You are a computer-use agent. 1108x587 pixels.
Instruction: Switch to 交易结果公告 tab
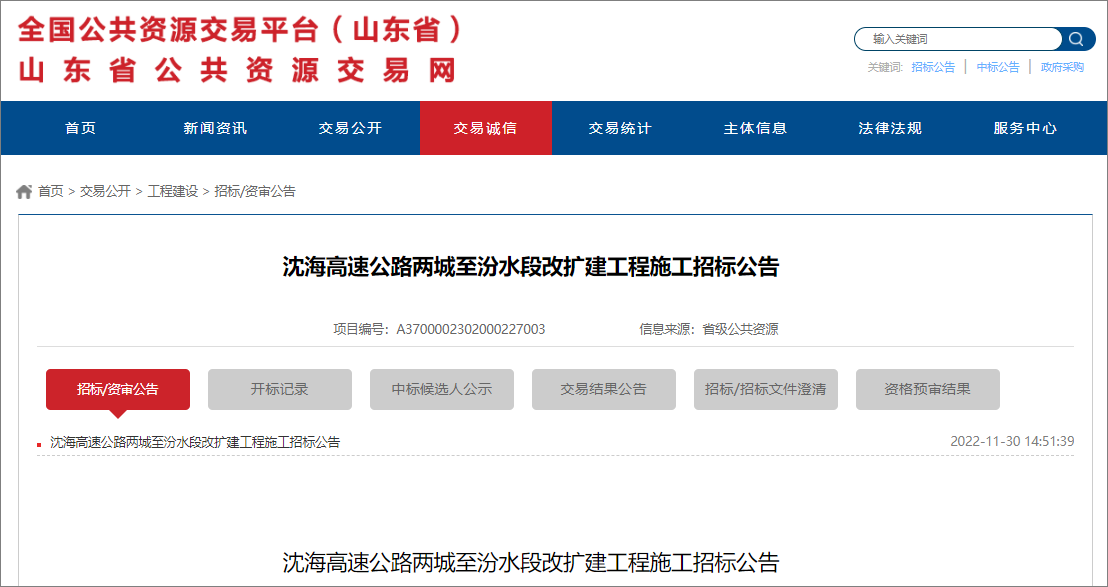[604, 389]
